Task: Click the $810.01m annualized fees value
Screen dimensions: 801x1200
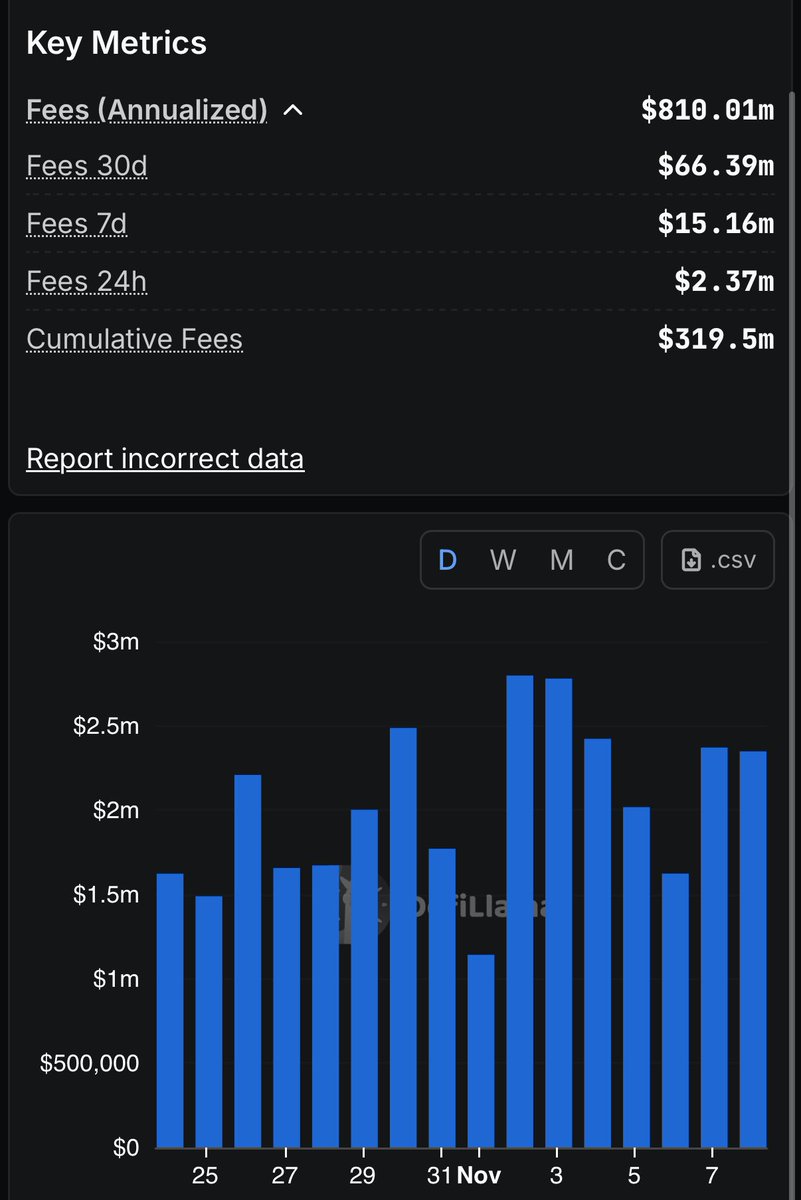Action: 708,110
